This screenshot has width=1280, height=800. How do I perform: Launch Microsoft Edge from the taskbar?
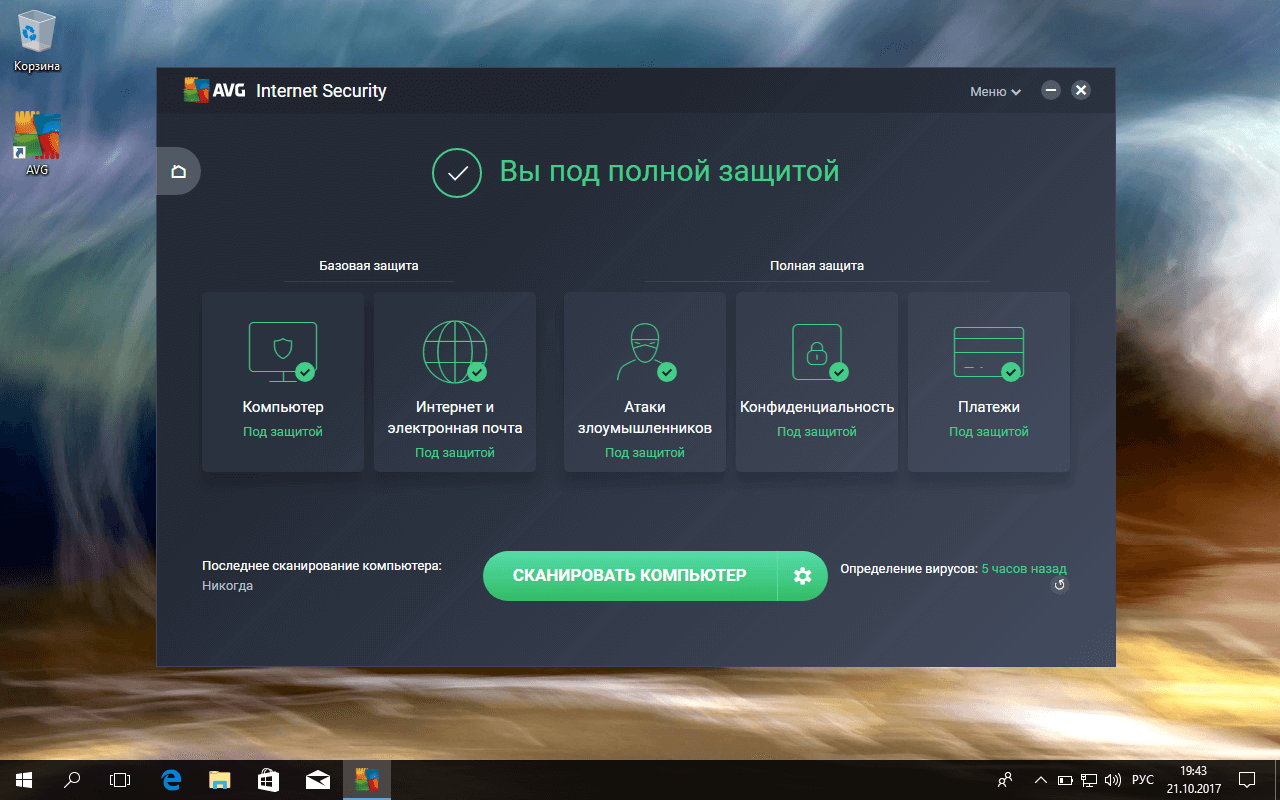(171, 779)
